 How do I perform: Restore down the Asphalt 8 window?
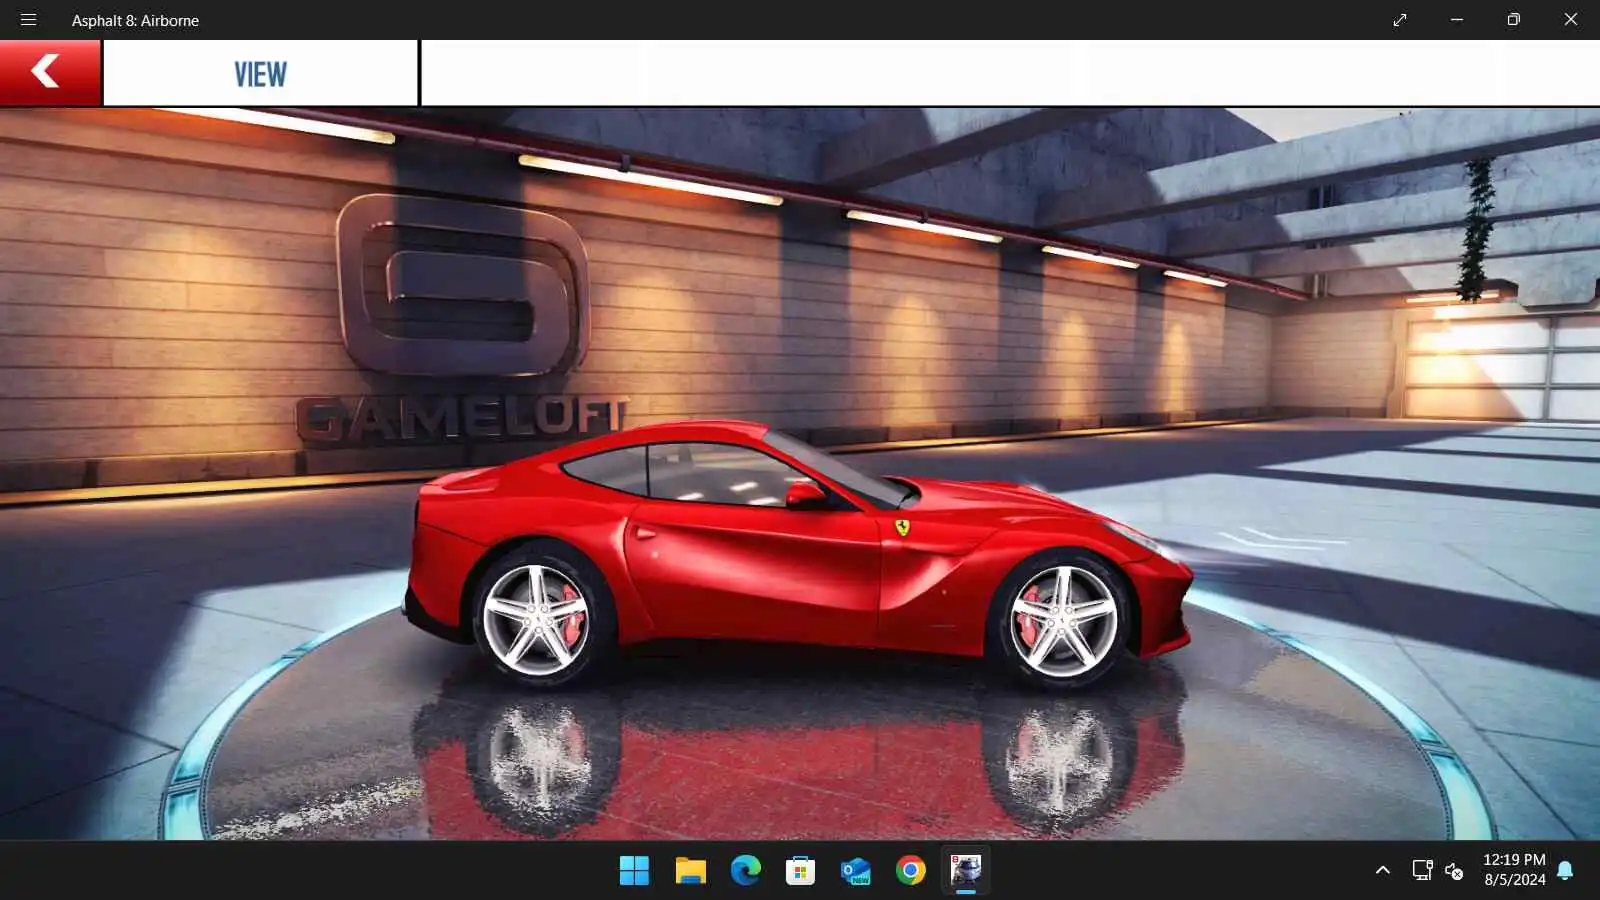click(1514, 20)
